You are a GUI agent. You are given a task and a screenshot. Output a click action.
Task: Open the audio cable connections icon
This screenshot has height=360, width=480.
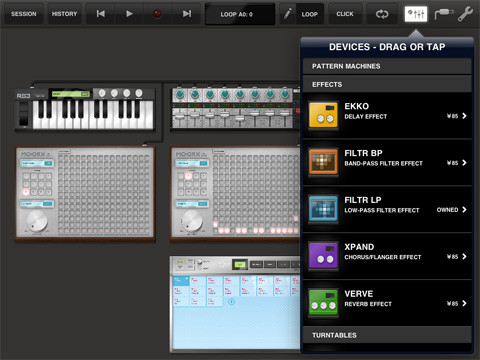click(x=443, y=14)
